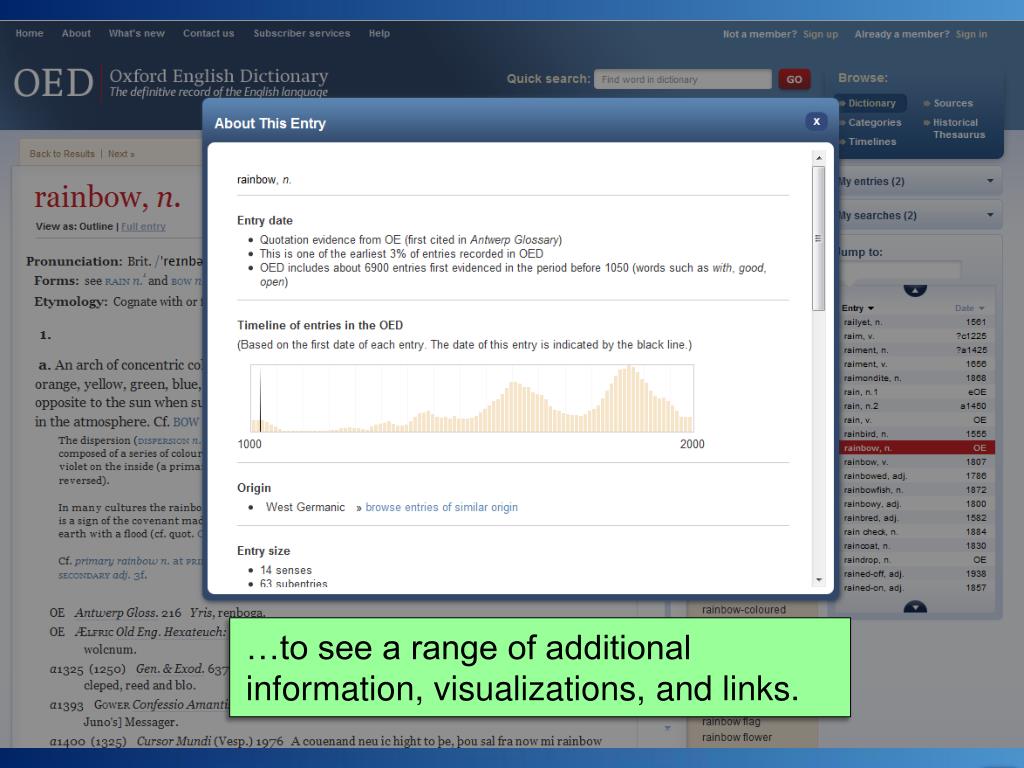Click the dialog's vertical scrollbar thumb
Image resolution: width=1024 pixels, height=768 pixels.
[x=818, y=238]
